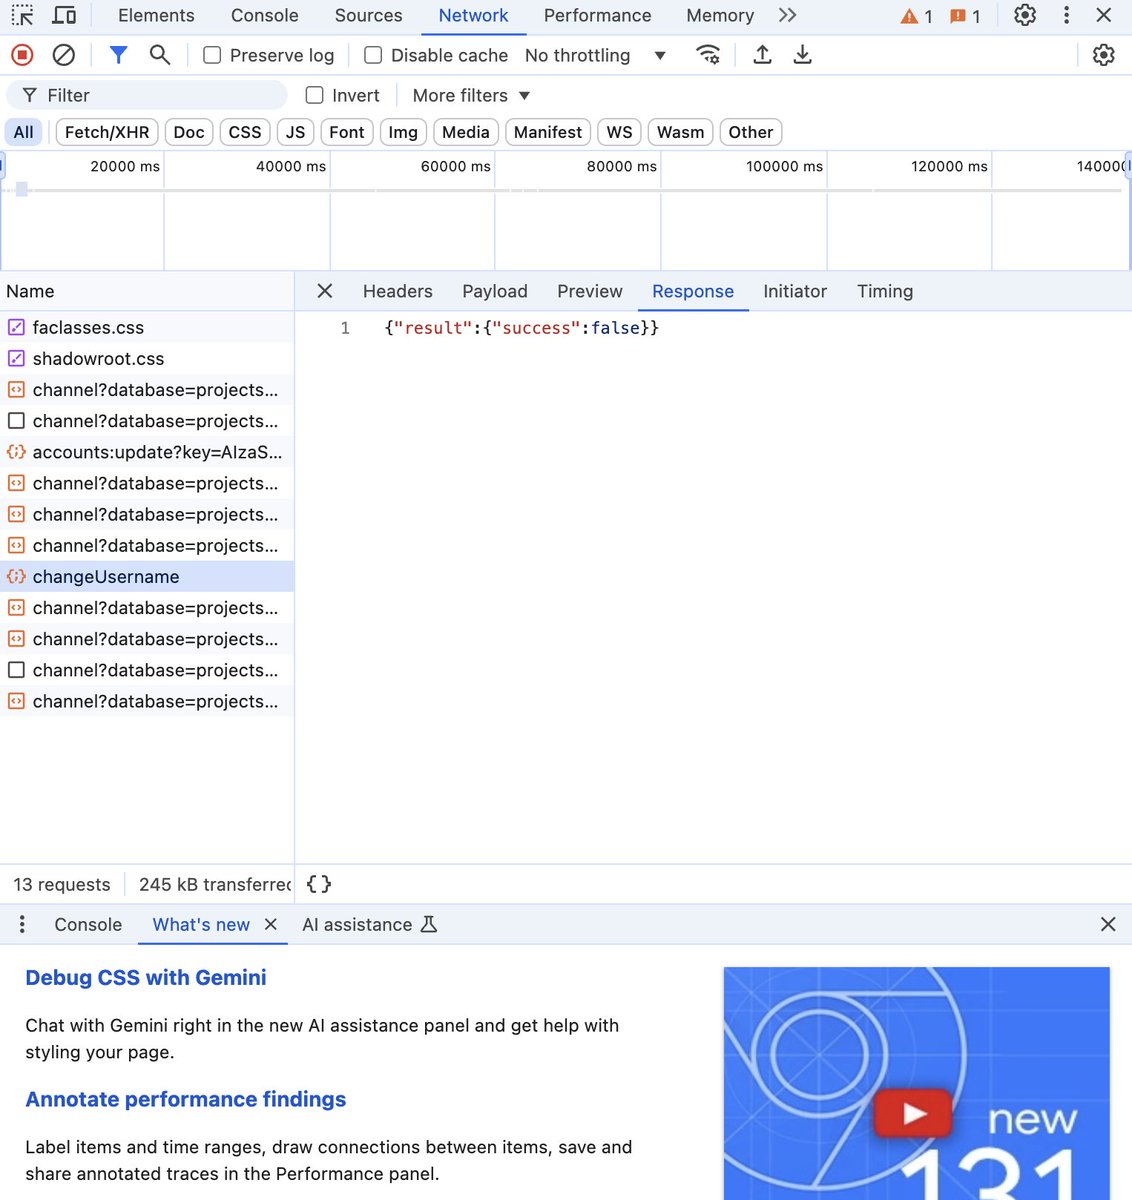The width and height of the screenshot is (1132, 1200).
Task: Filter by Doc type
Action: 189,132
